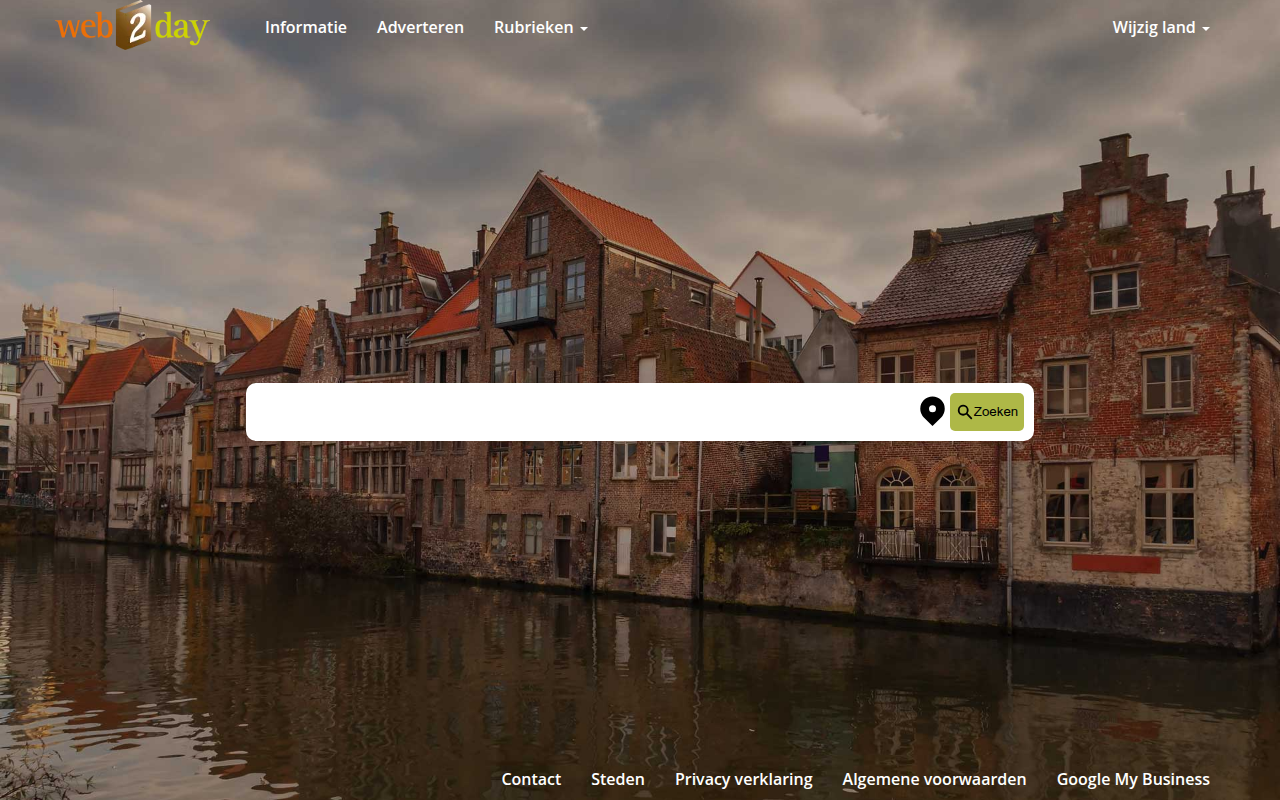The image size is (1280, 800).
Task: Click the web2day logo
Action: point(133,26)
